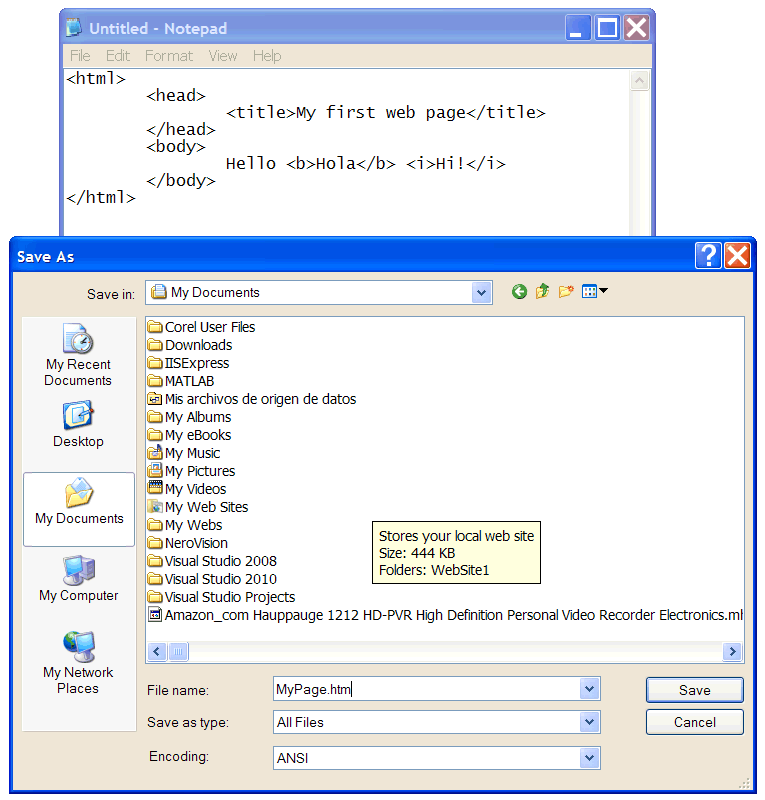The height and width of the screenshot is (800, 765).
Task: Open Notepad's Help menu
Action: 267,56
